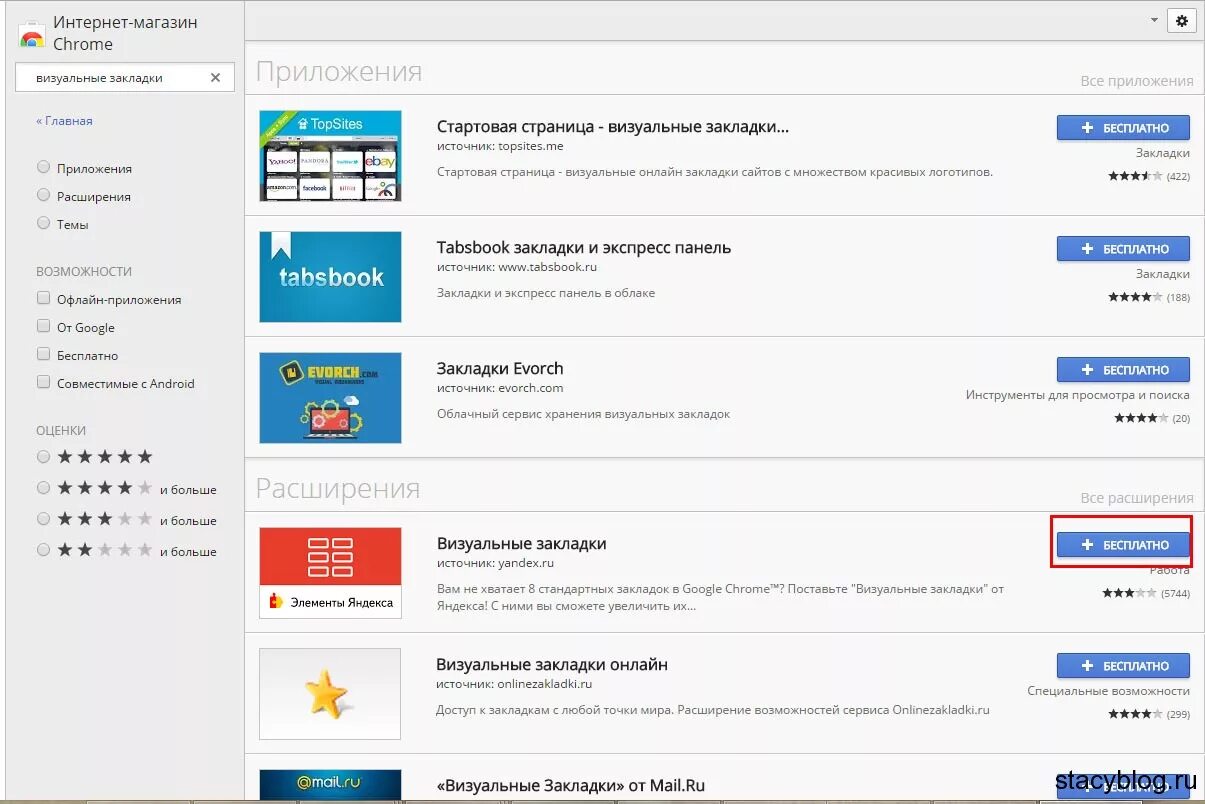The height and width of the screenshot is (804, 1205).
Task: Open 'Все расширения' link
Action: tap(1137, 498)
